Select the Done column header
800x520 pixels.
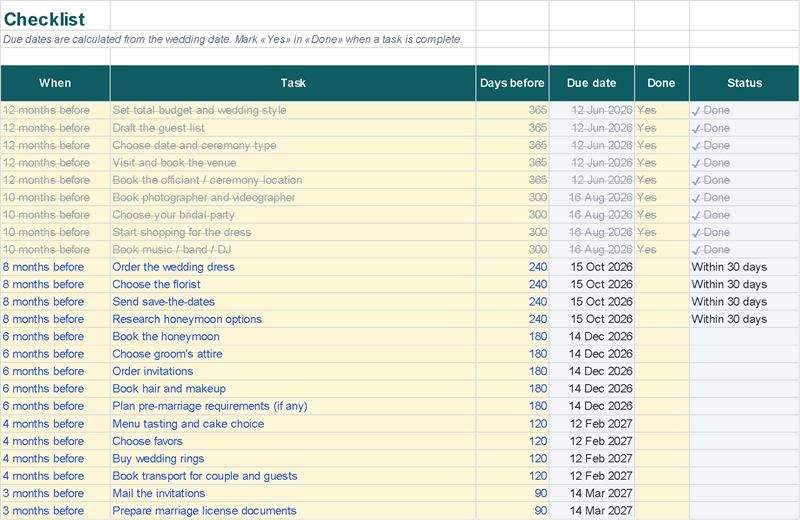(662, 83)
